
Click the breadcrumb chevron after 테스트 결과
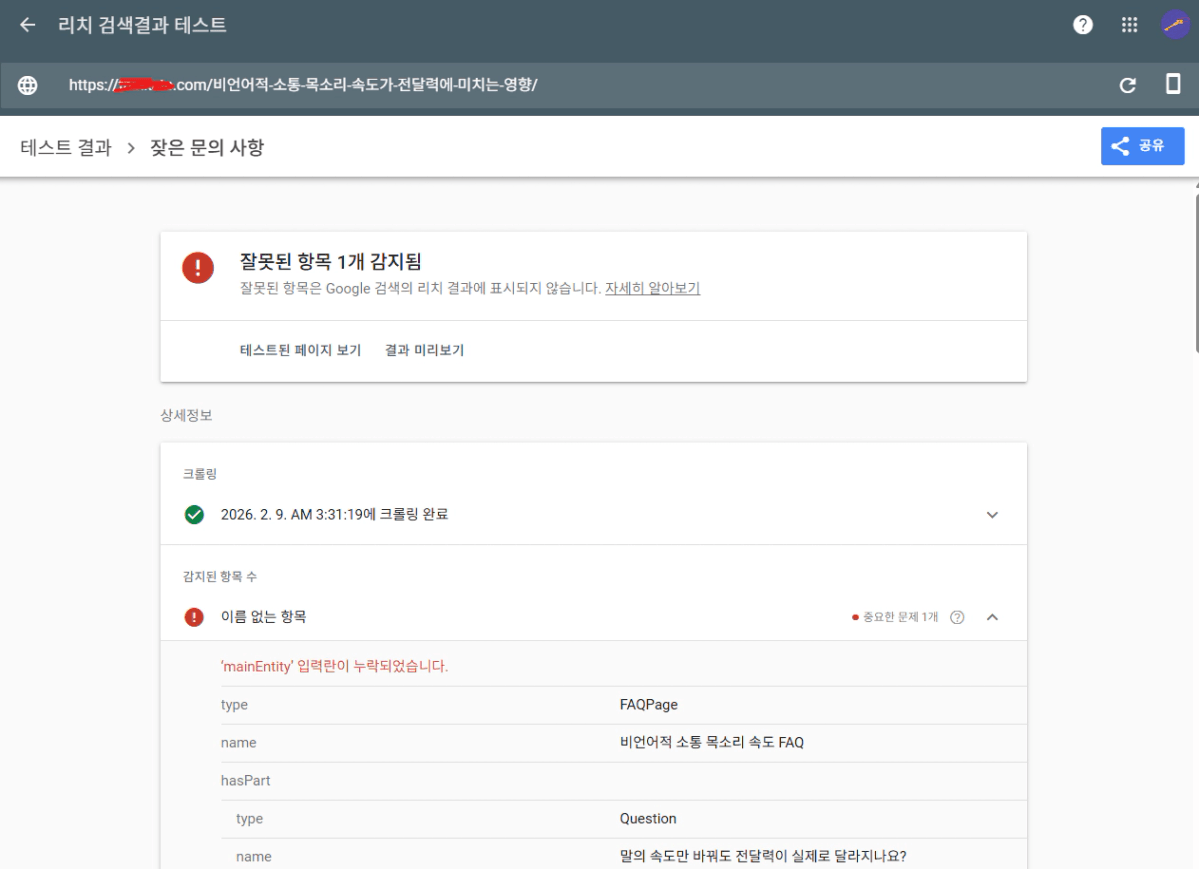(130, 148)
